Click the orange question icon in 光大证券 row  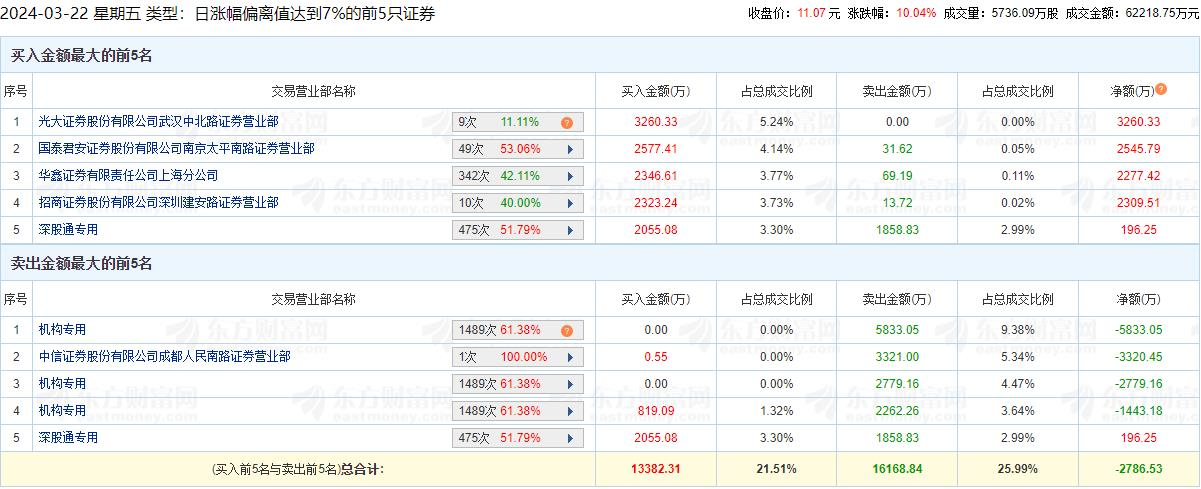click(x=566, y=123)
